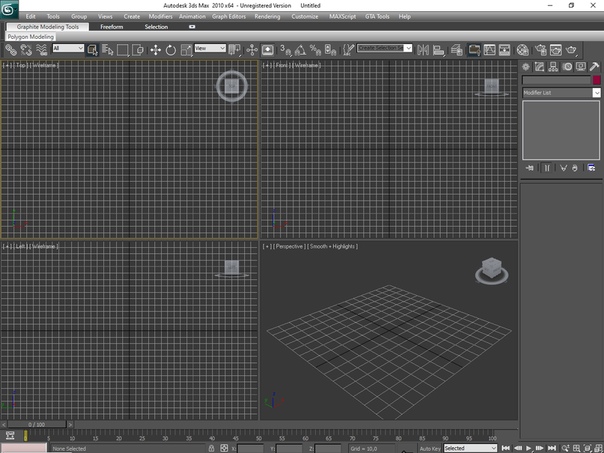Screen dimensions: 604x453
Task: Activate the Select and Move tool
Action: [156, 50]
